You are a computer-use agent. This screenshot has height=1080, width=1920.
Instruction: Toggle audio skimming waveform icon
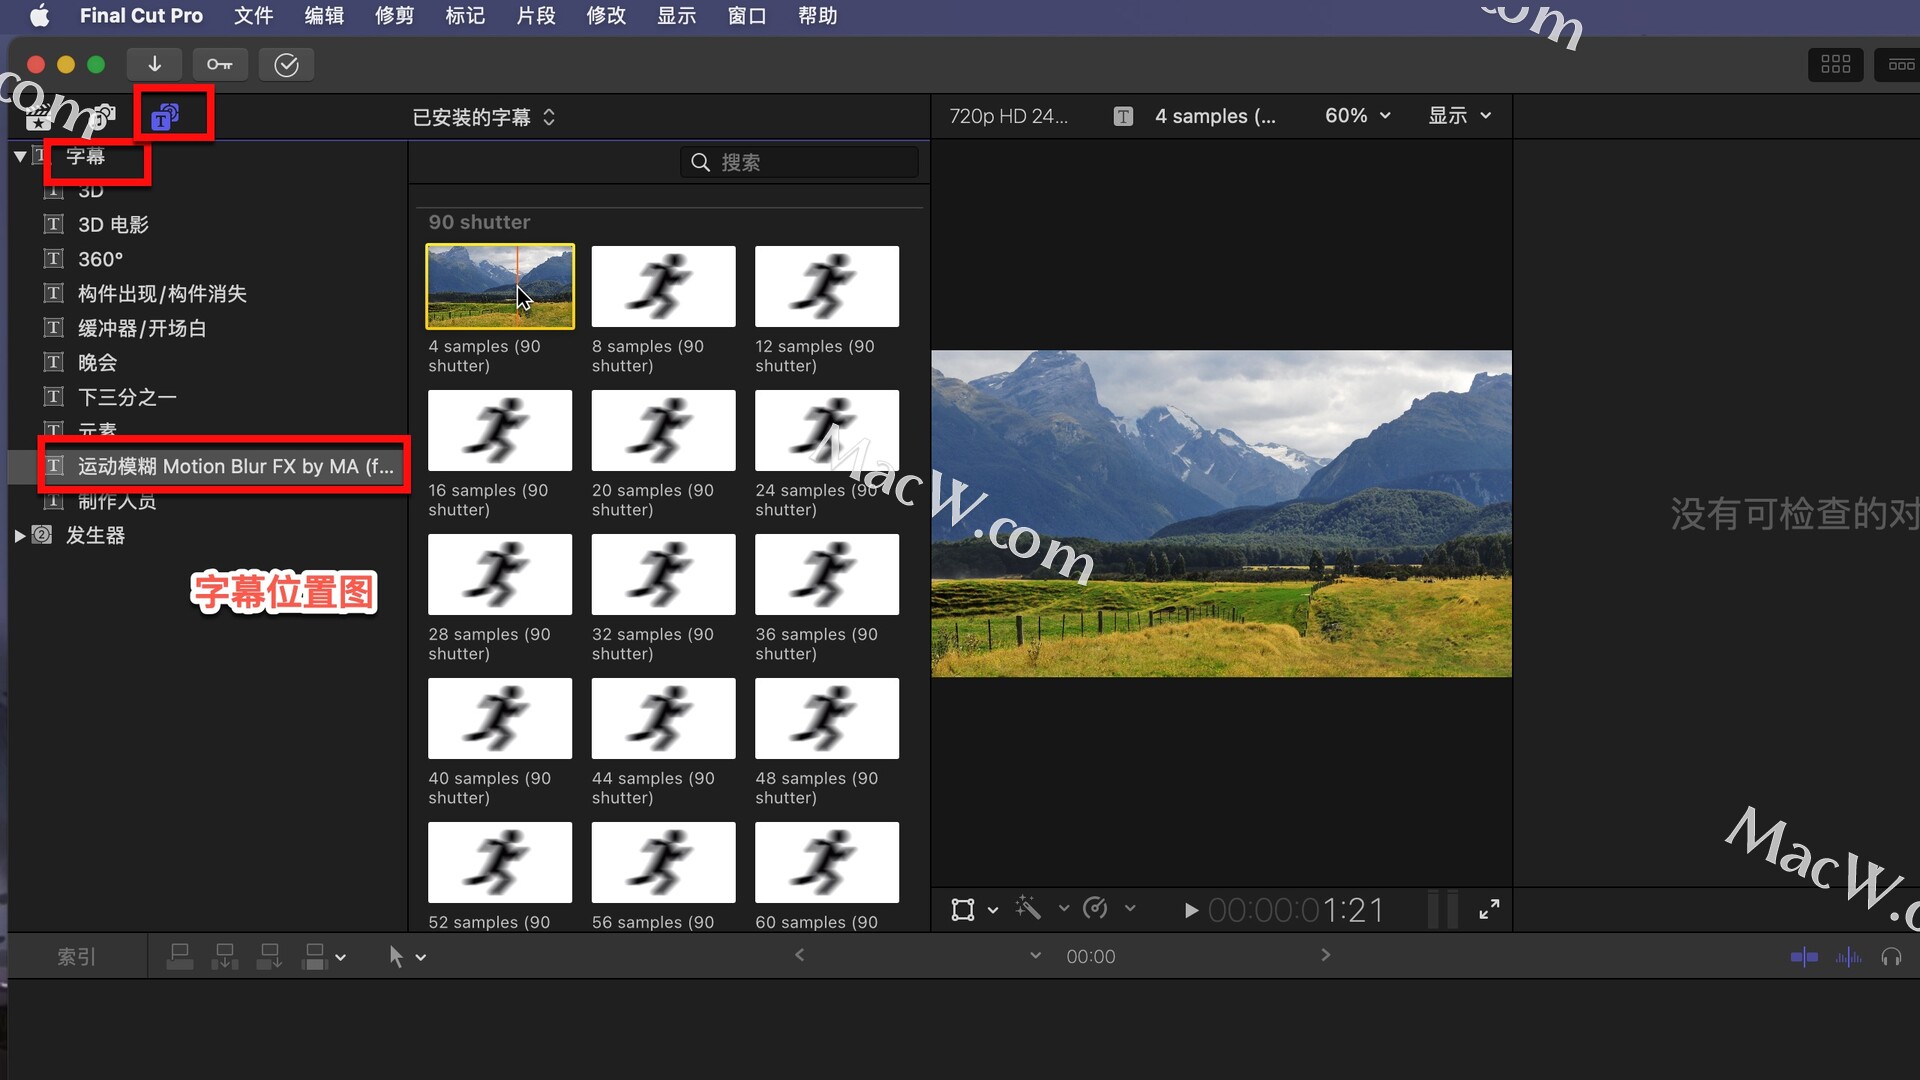point(1848,957)
